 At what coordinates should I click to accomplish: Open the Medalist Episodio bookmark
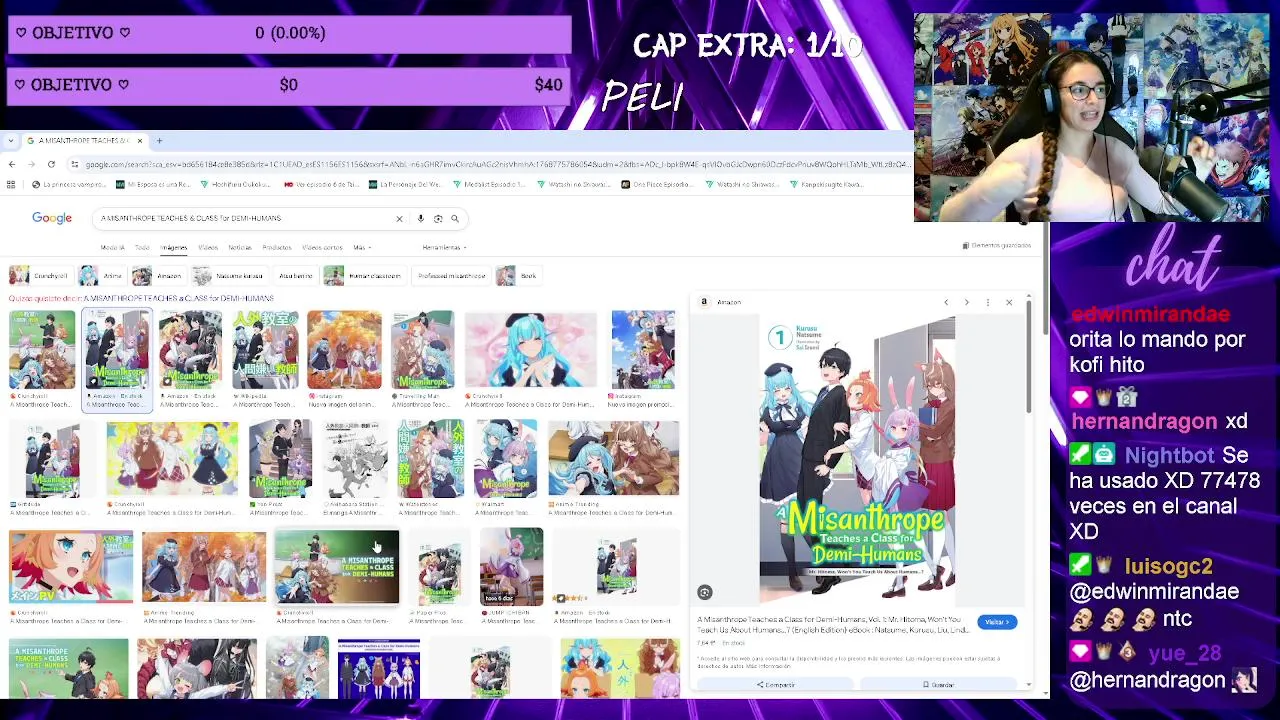[x=489, y=184]
